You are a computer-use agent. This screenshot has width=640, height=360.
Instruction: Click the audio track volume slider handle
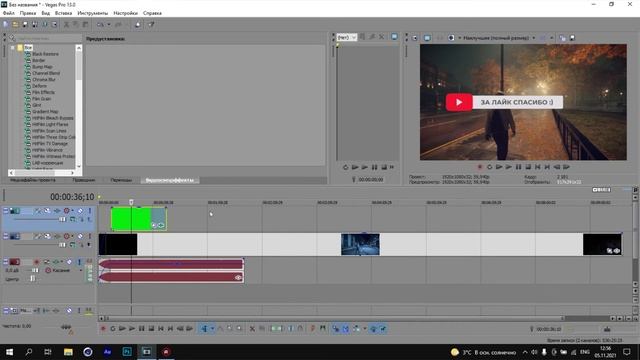(35, 270)
